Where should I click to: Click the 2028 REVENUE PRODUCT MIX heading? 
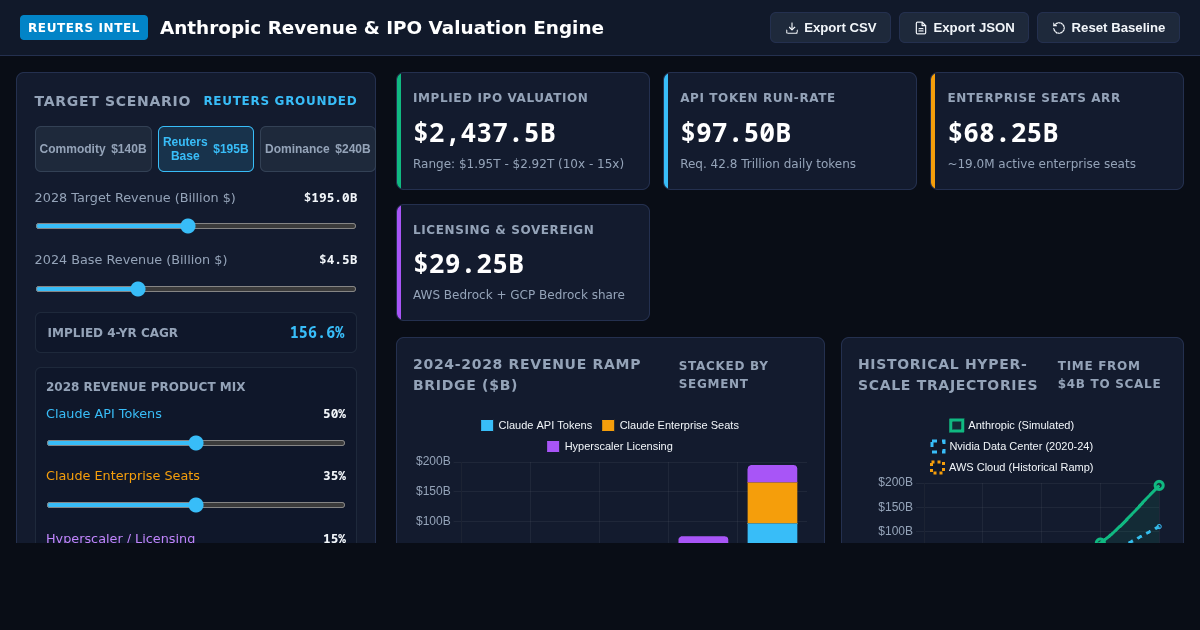[x=146, y=387]
